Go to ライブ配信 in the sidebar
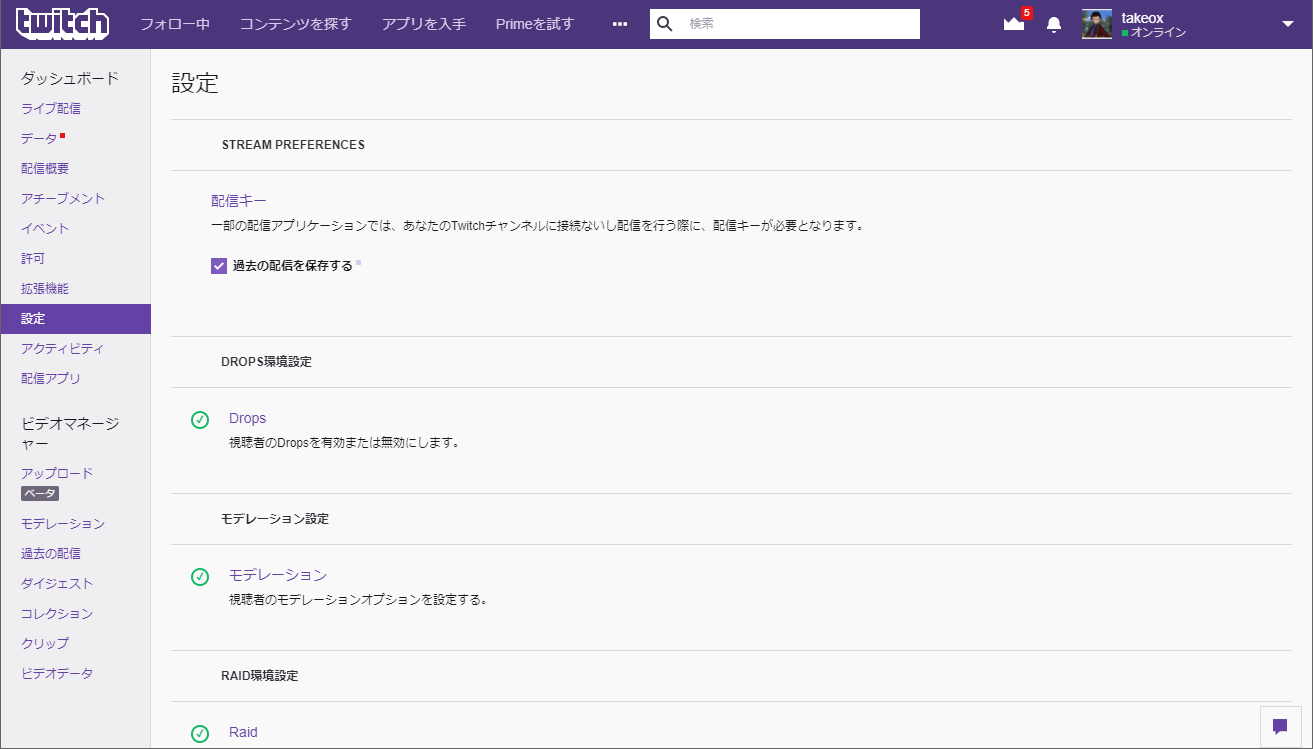Image resolution: width=1313 pixels, height=749 pixels. tap(51, 108)
